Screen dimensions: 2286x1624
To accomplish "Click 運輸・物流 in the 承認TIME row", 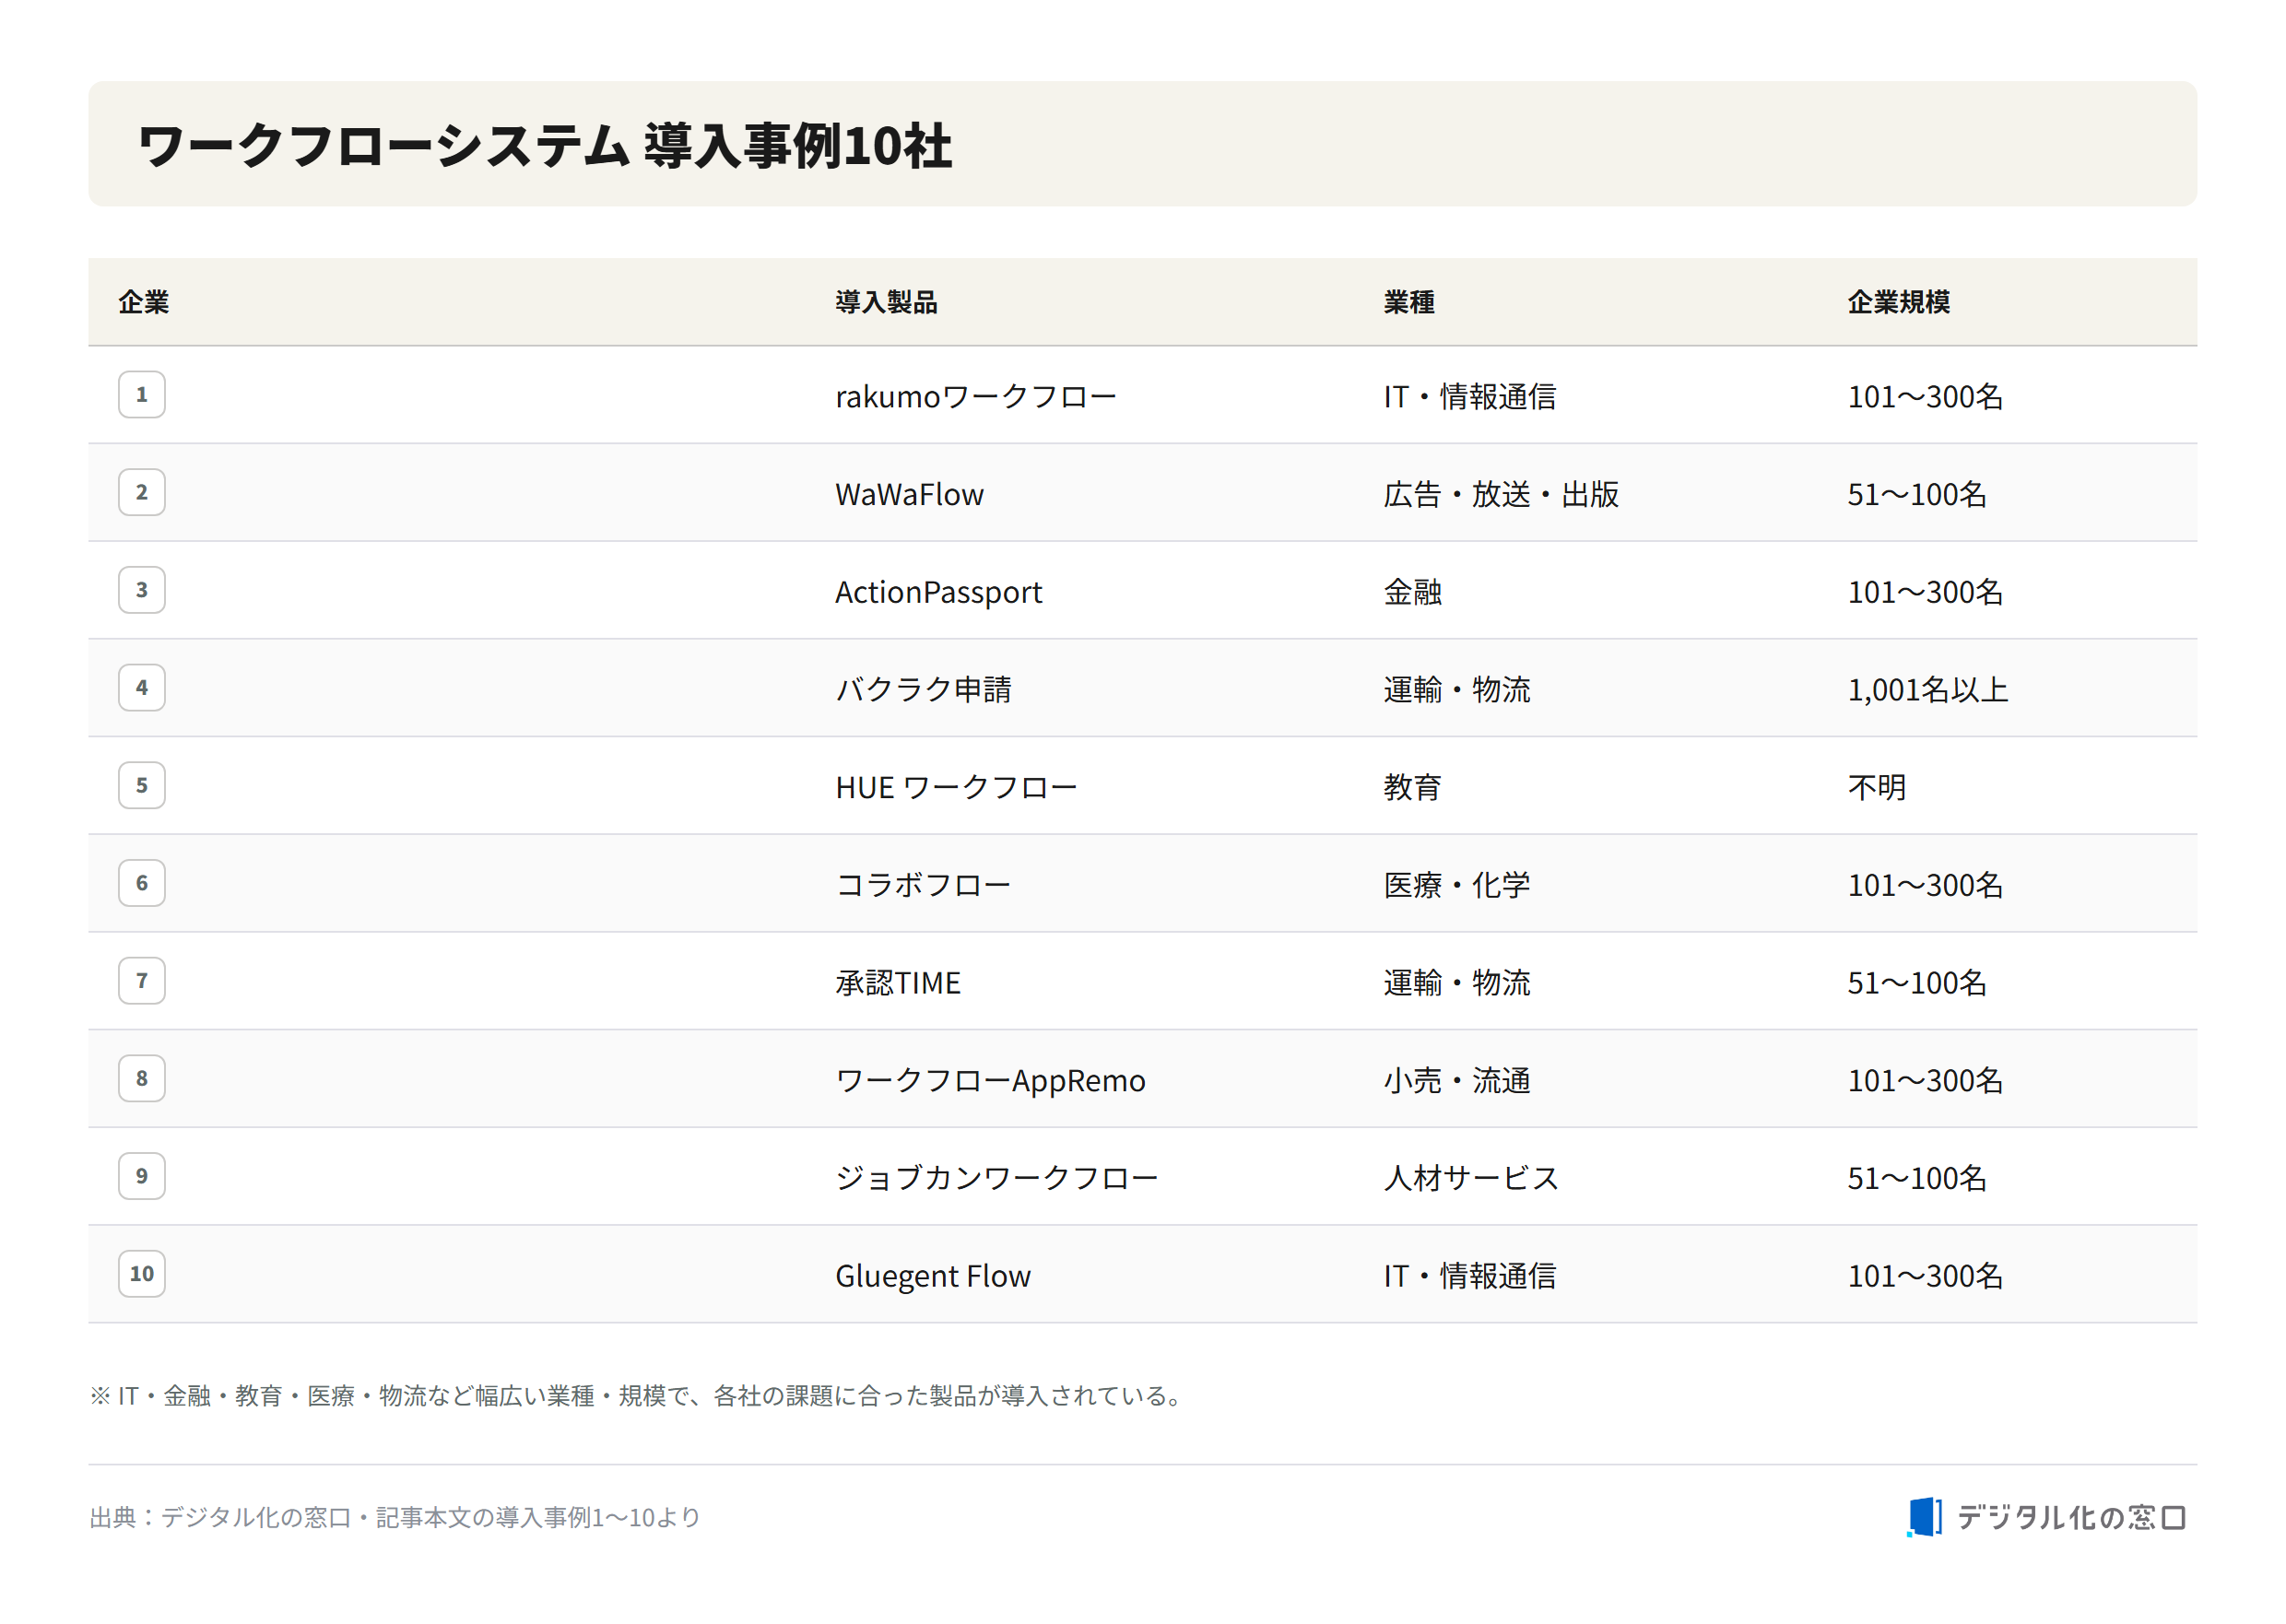I will (1457, 983).
